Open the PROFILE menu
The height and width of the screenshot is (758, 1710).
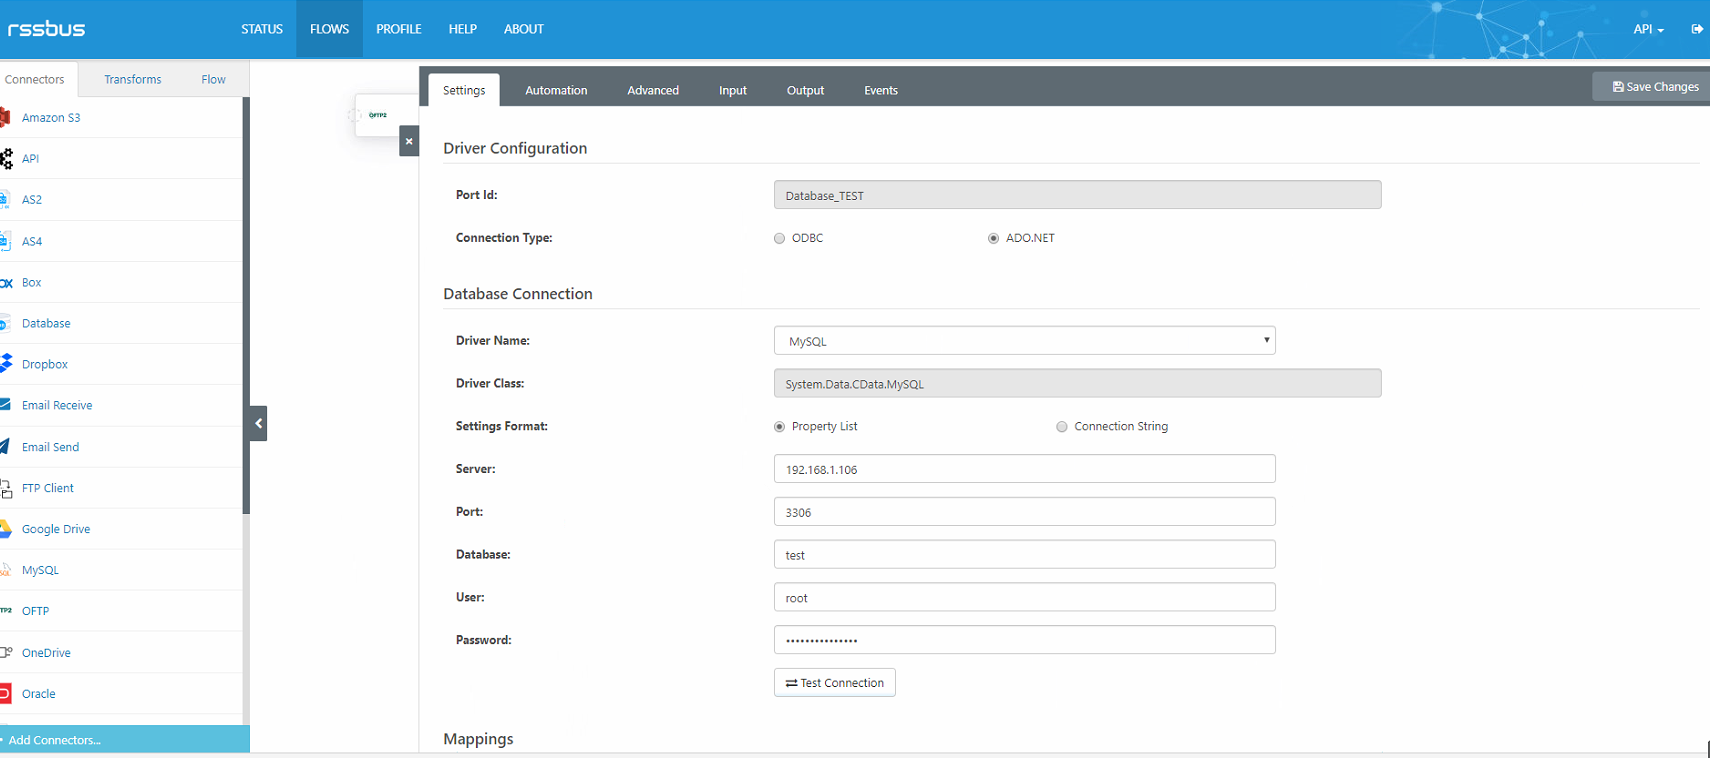point(399,29)
